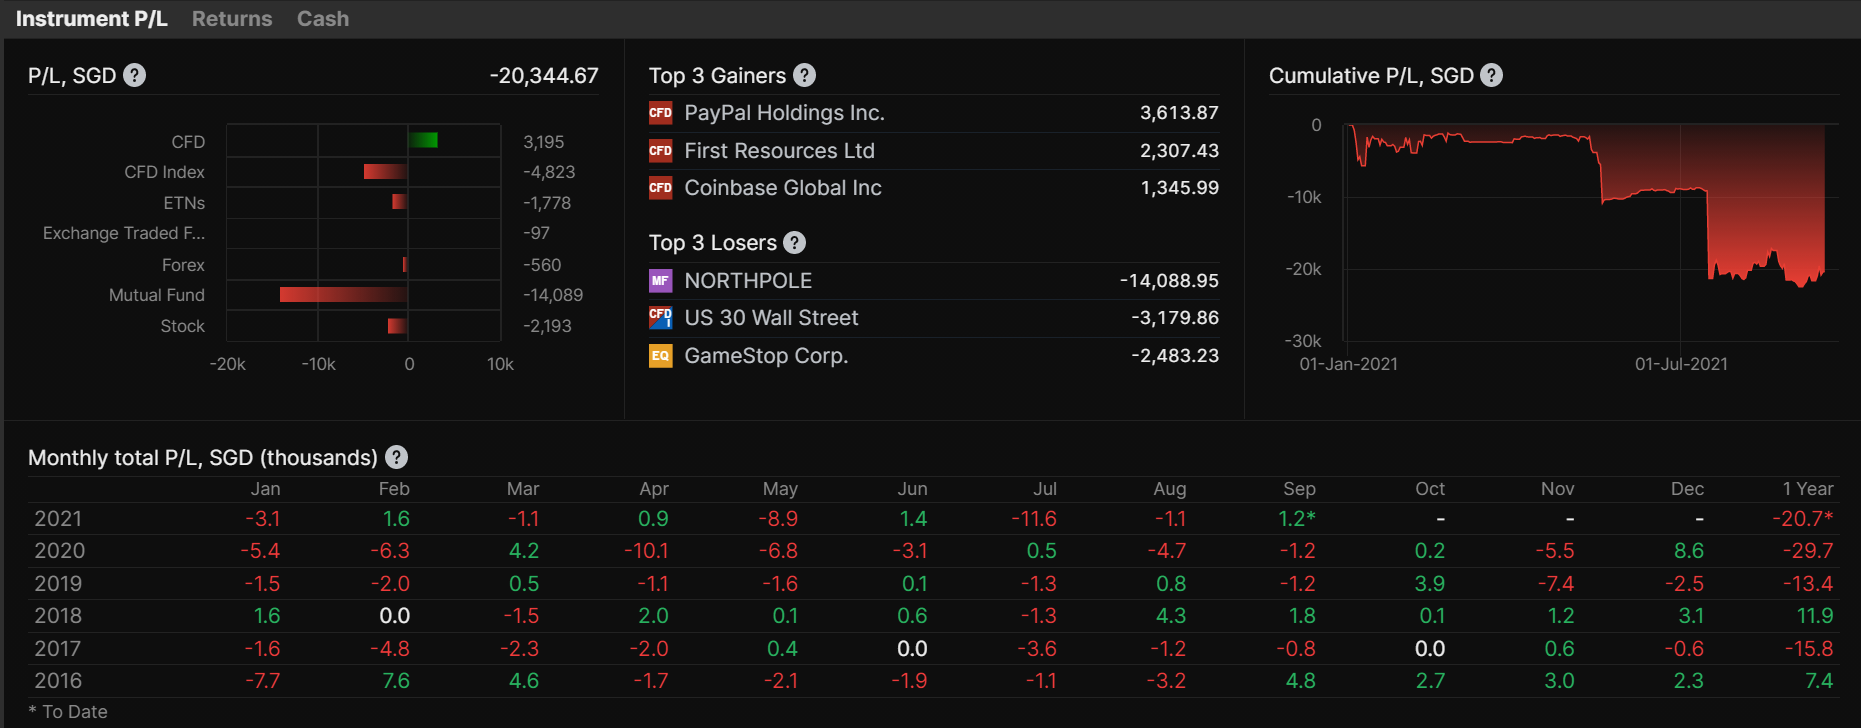The image size is (1861, 728).
Task: Click the red Stock bar in chart
Action: click(397, 326)
